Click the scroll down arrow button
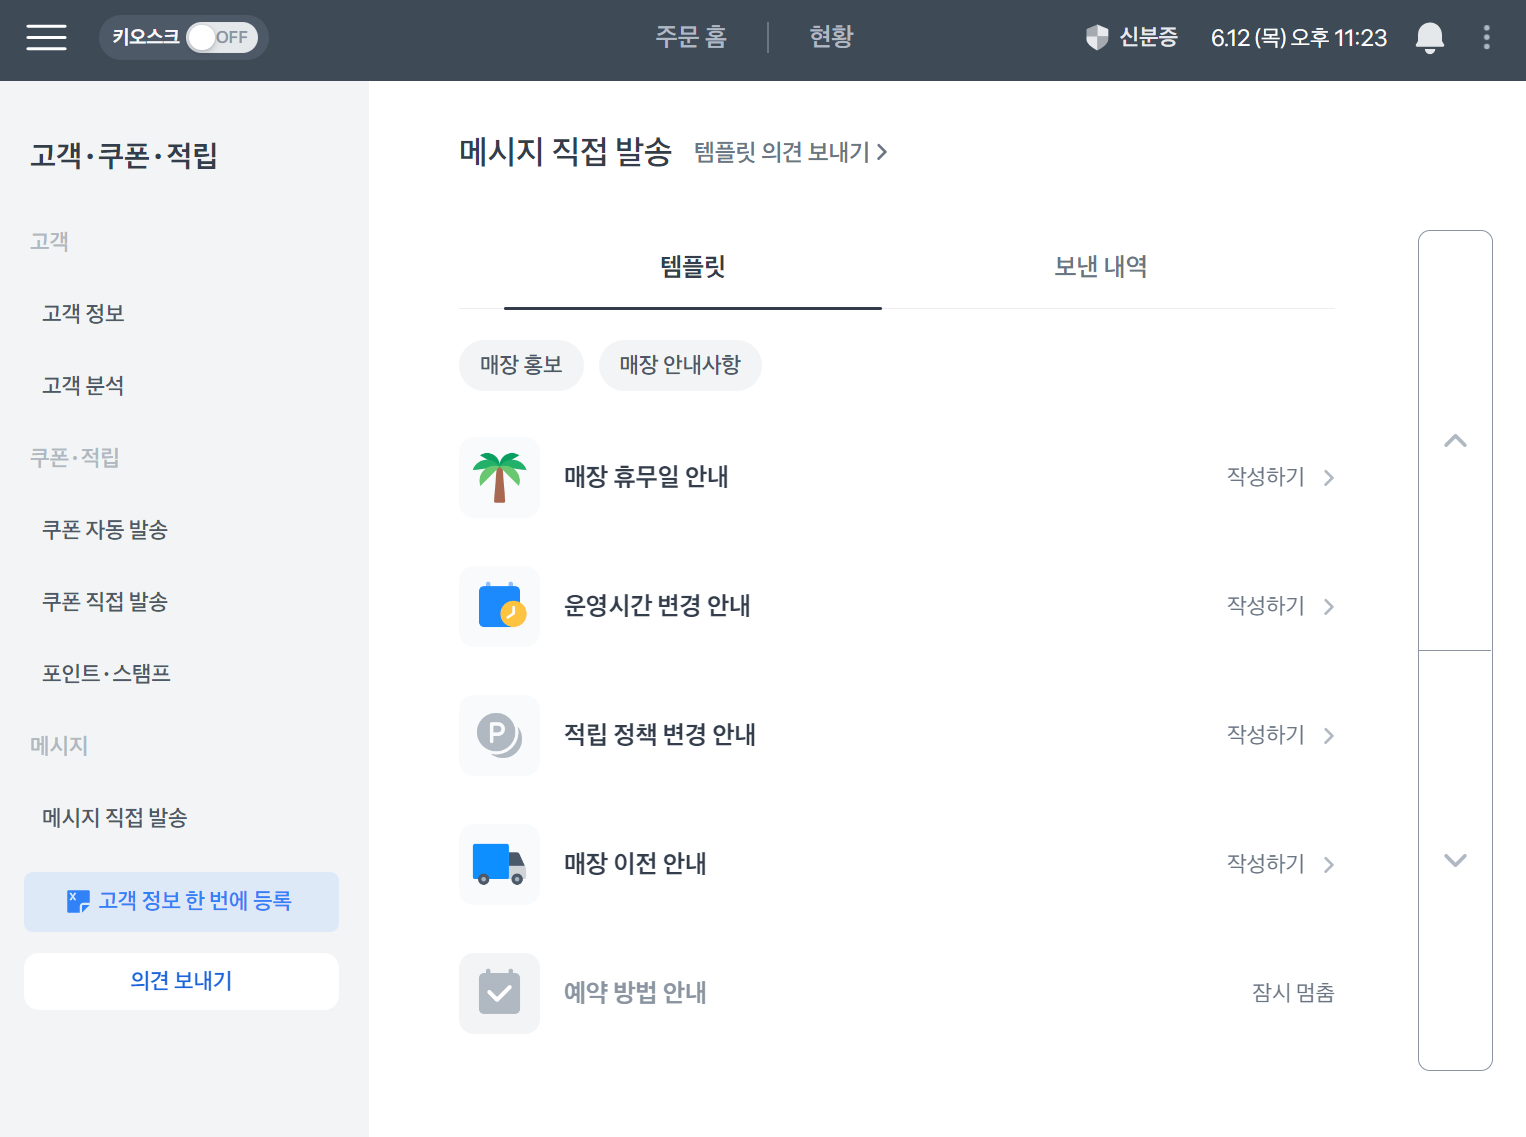Viewport: 1526px width, 1137px height. [x=1455, y=861]
